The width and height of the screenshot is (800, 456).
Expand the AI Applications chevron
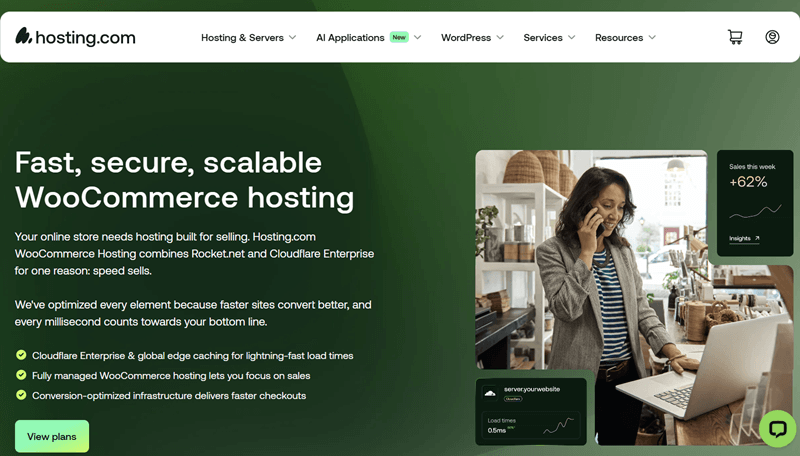click(417, 37)
